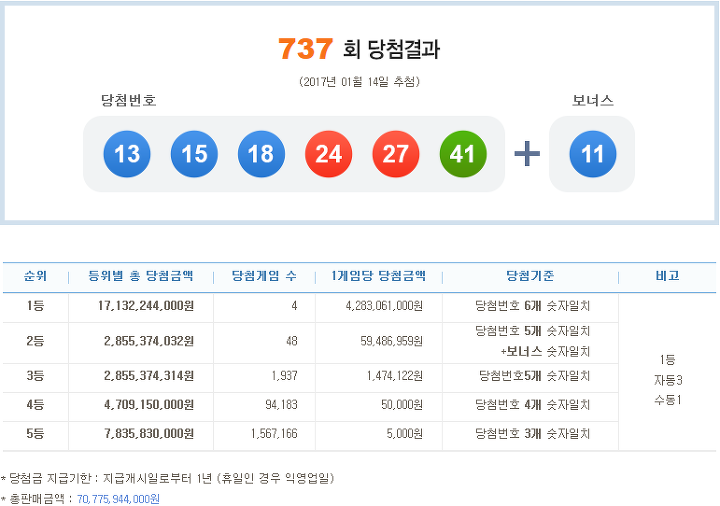Viewport: 720px width, 506px height.
Task: Click the winning game count 1,937
Action: [x=285, y=376]
